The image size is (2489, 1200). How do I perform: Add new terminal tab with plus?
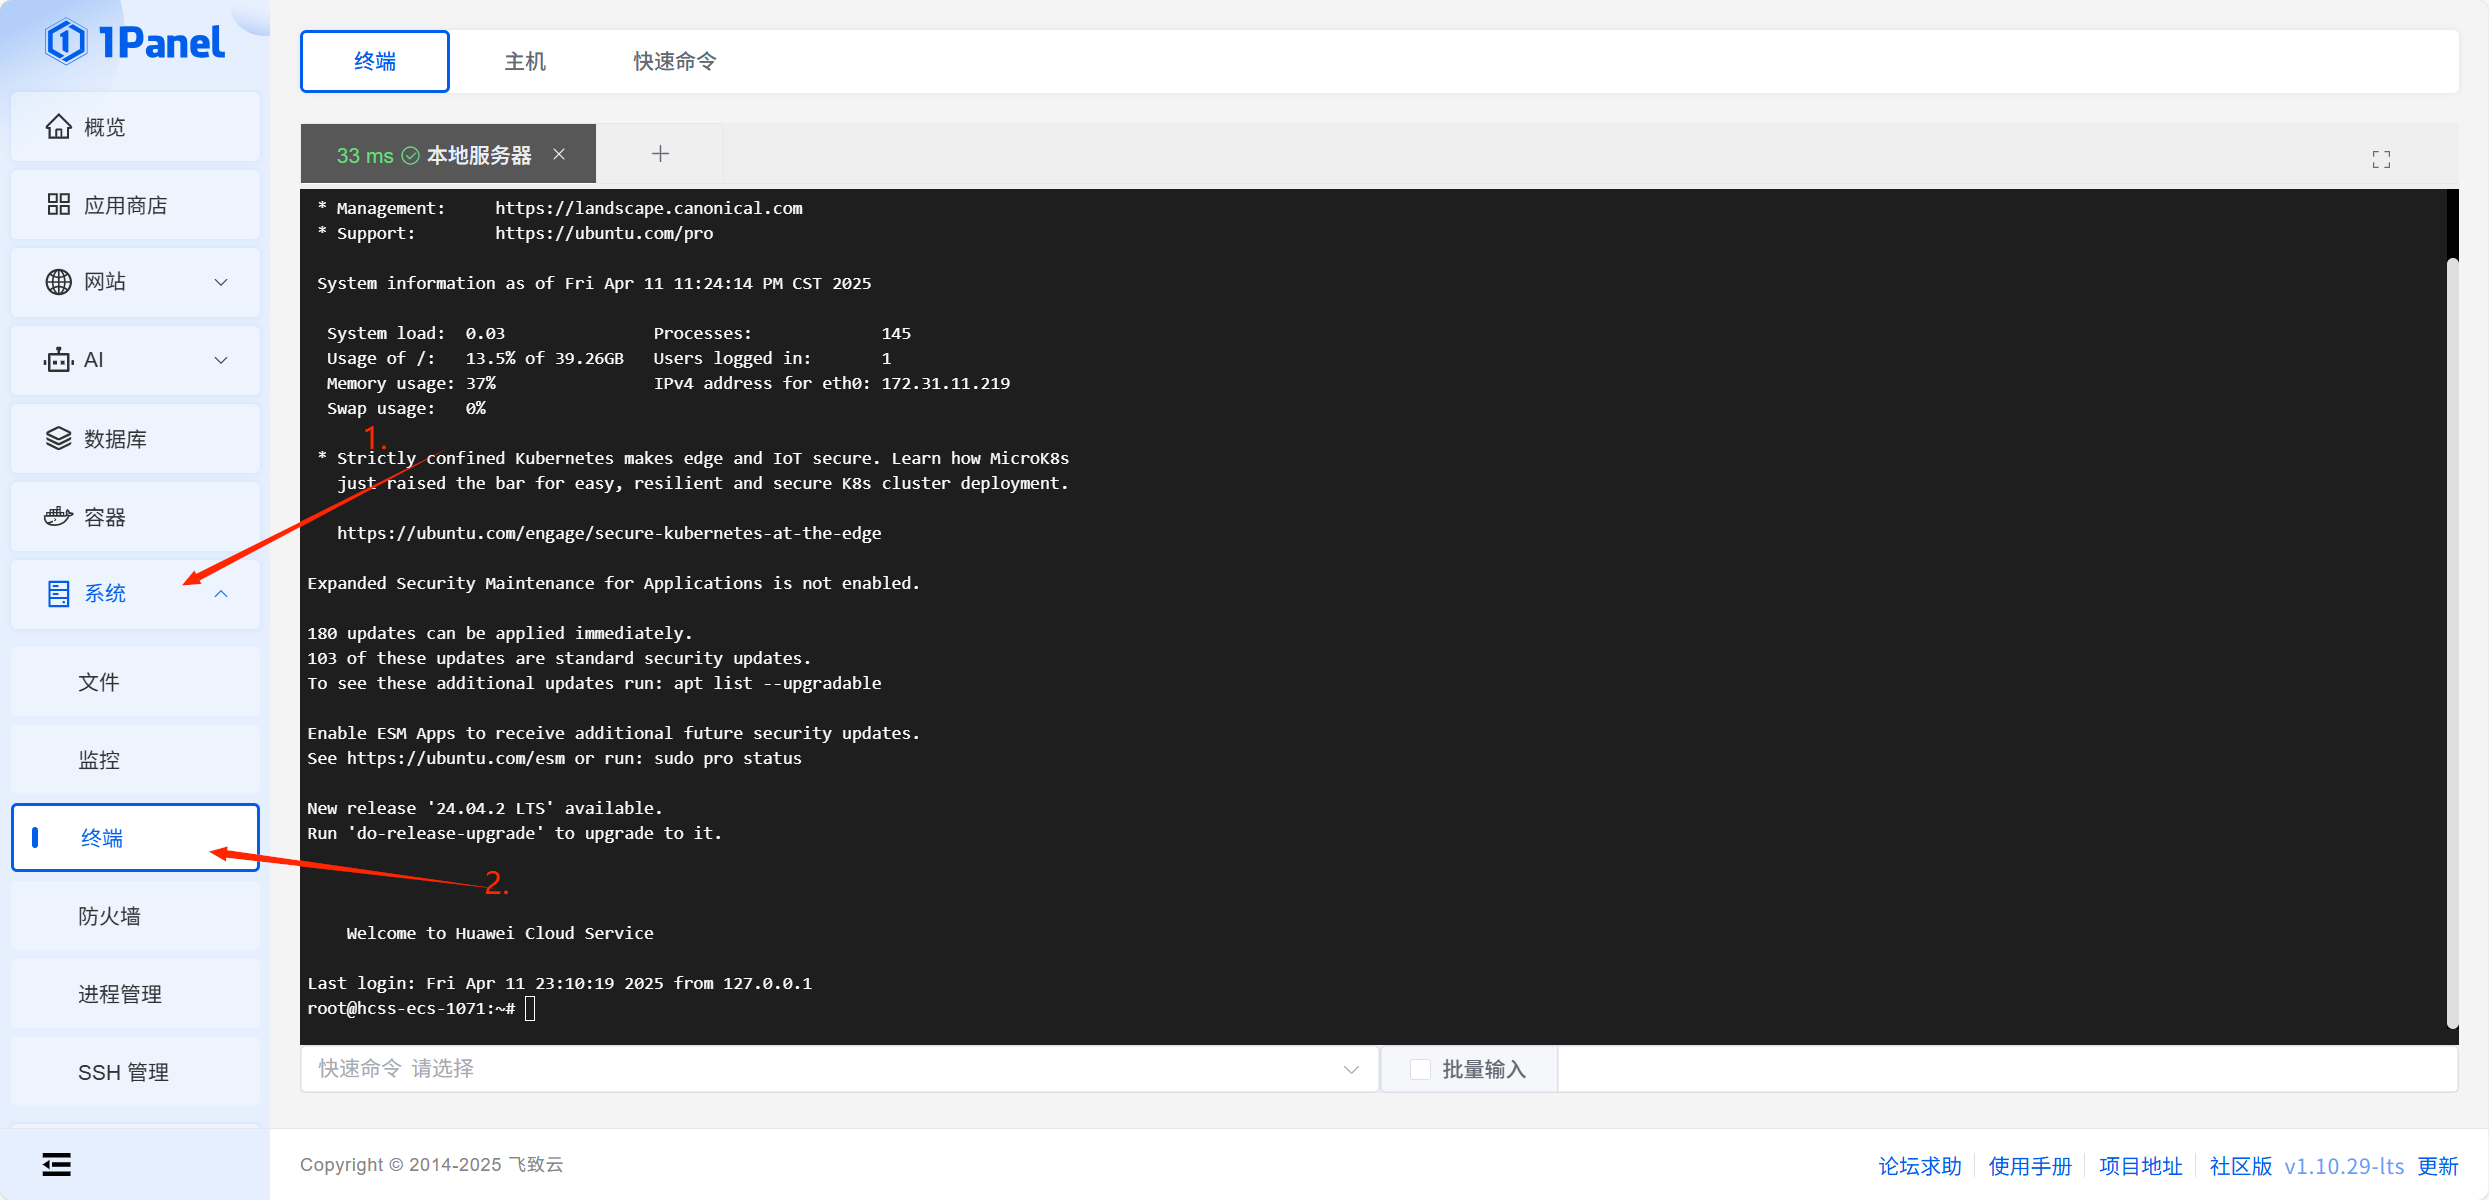point(660,154)
